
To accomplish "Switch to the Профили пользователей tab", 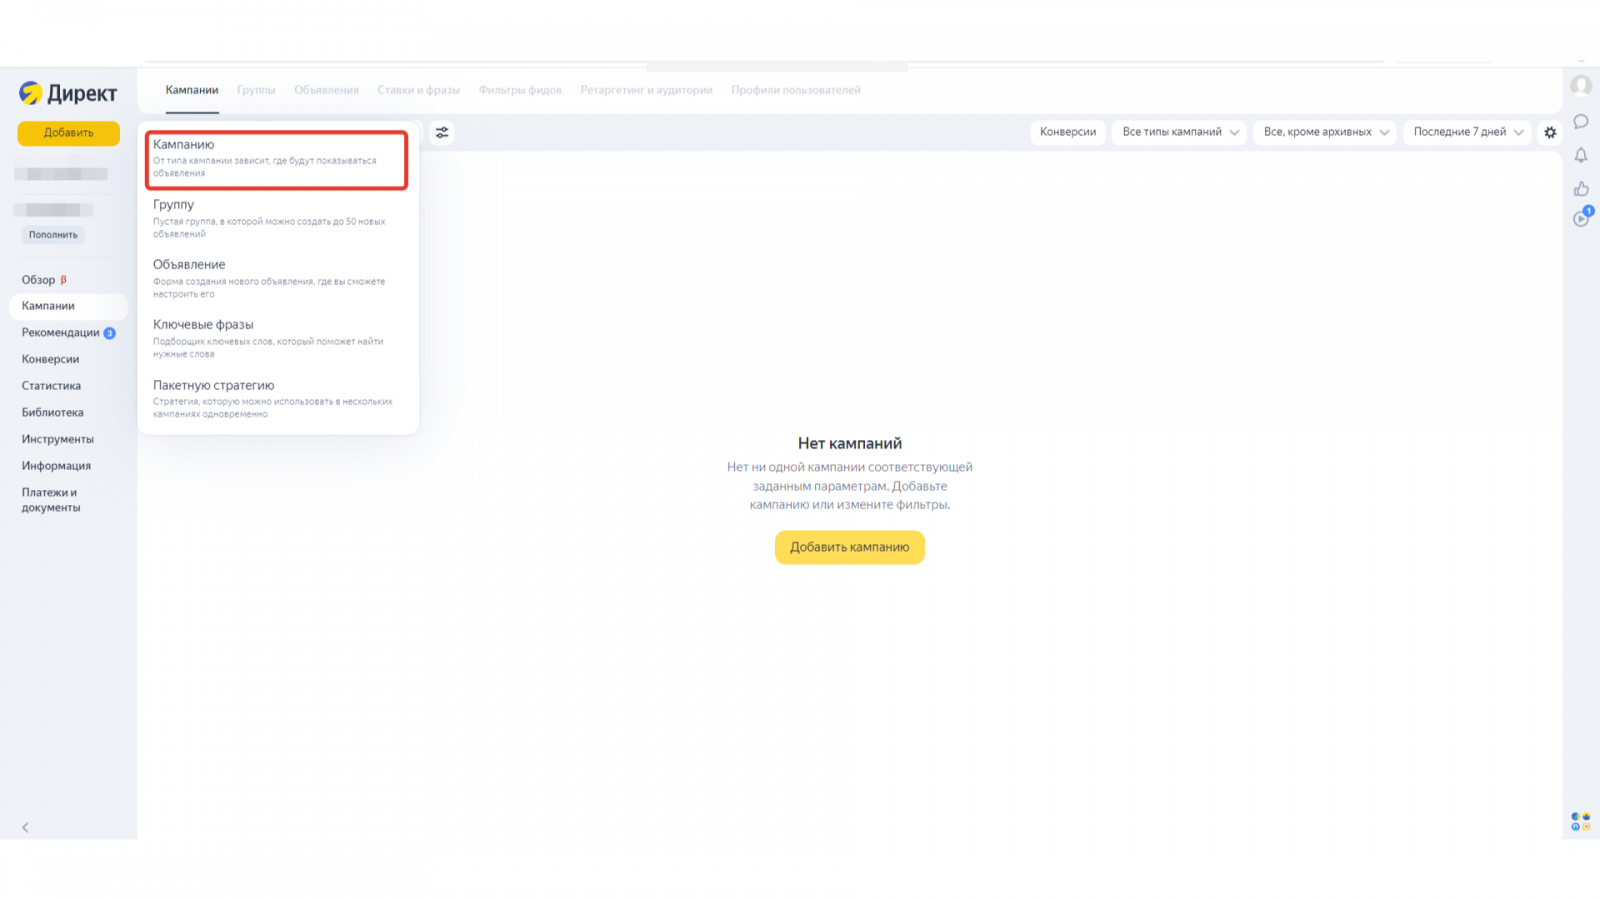I will click(796, 90).
